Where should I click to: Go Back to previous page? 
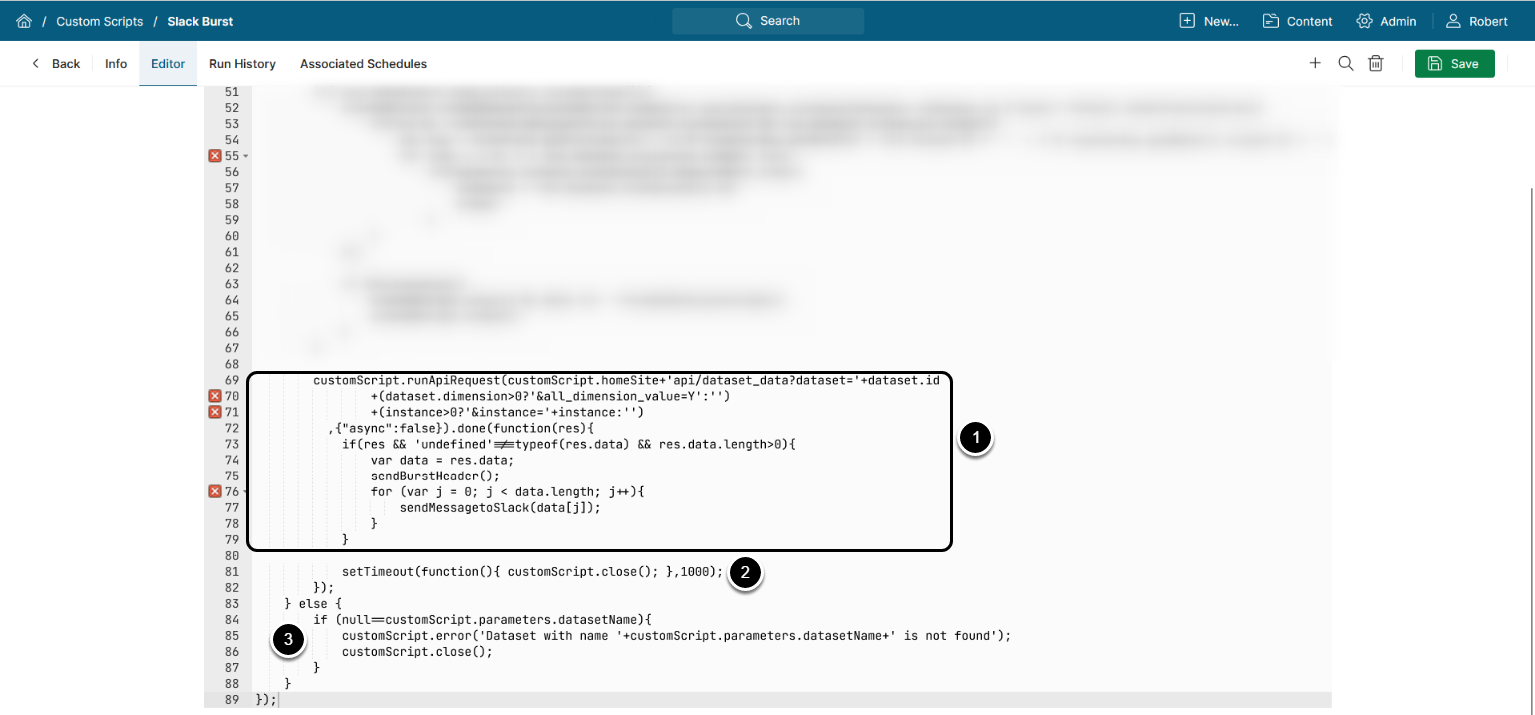coord(55,64)
